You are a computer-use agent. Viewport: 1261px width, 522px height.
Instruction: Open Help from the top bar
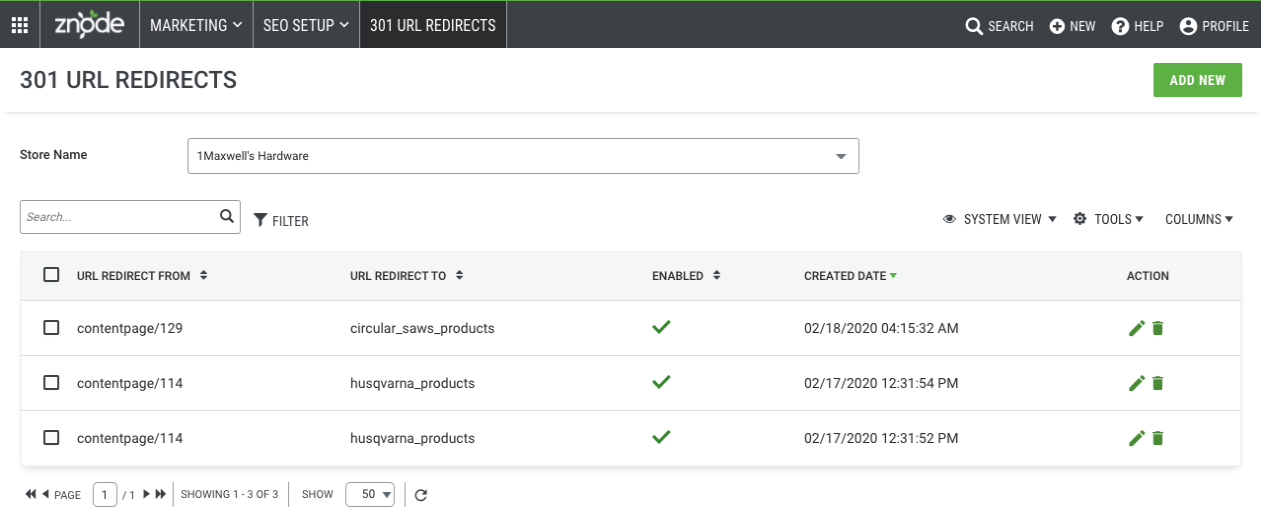pyautogui.click(x=1138, y=26)
